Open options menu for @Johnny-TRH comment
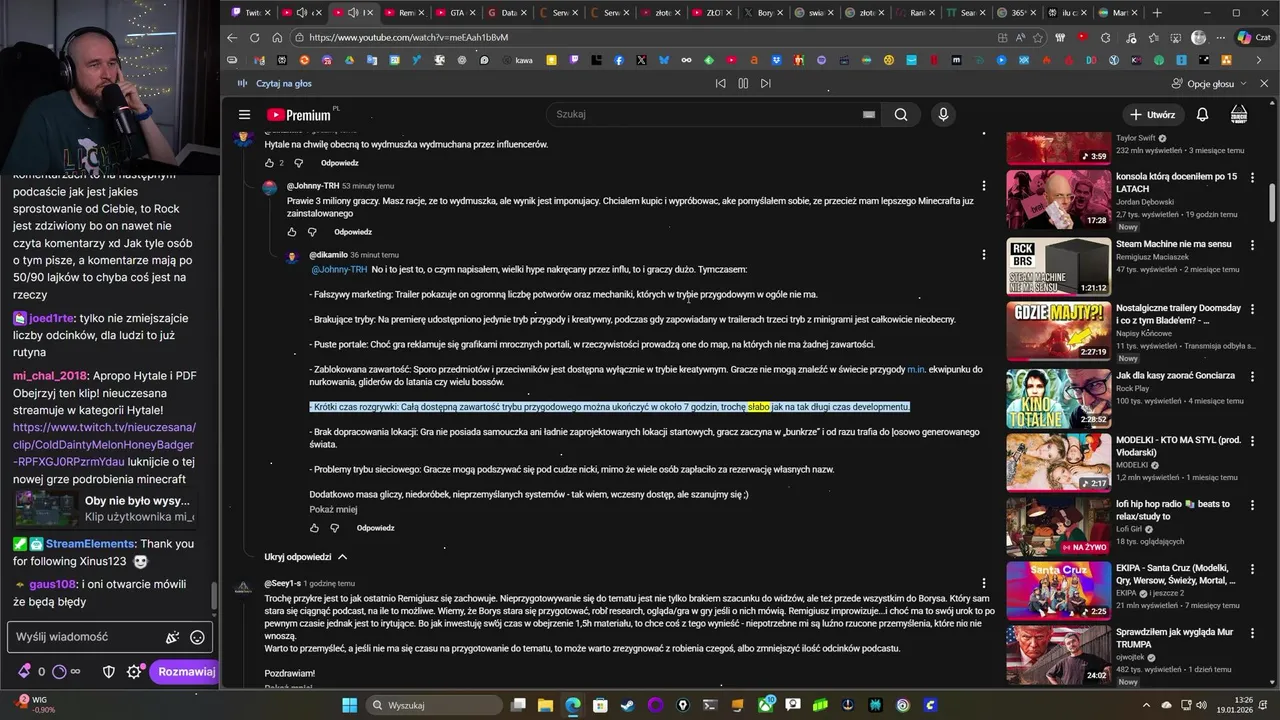 984,186
